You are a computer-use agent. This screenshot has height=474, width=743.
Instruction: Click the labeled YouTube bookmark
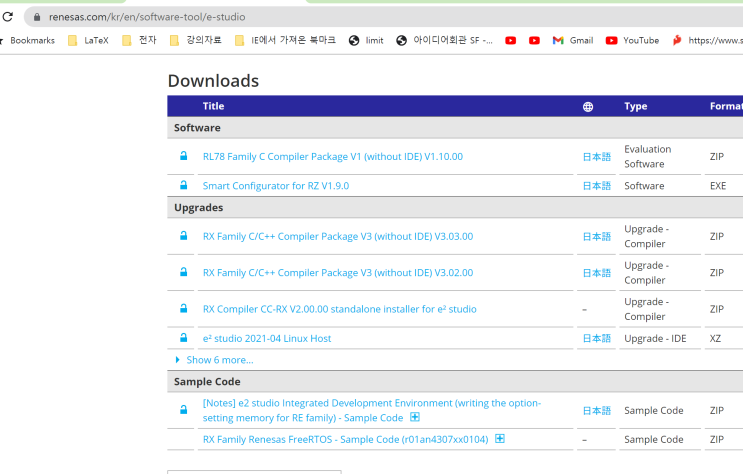632,40
